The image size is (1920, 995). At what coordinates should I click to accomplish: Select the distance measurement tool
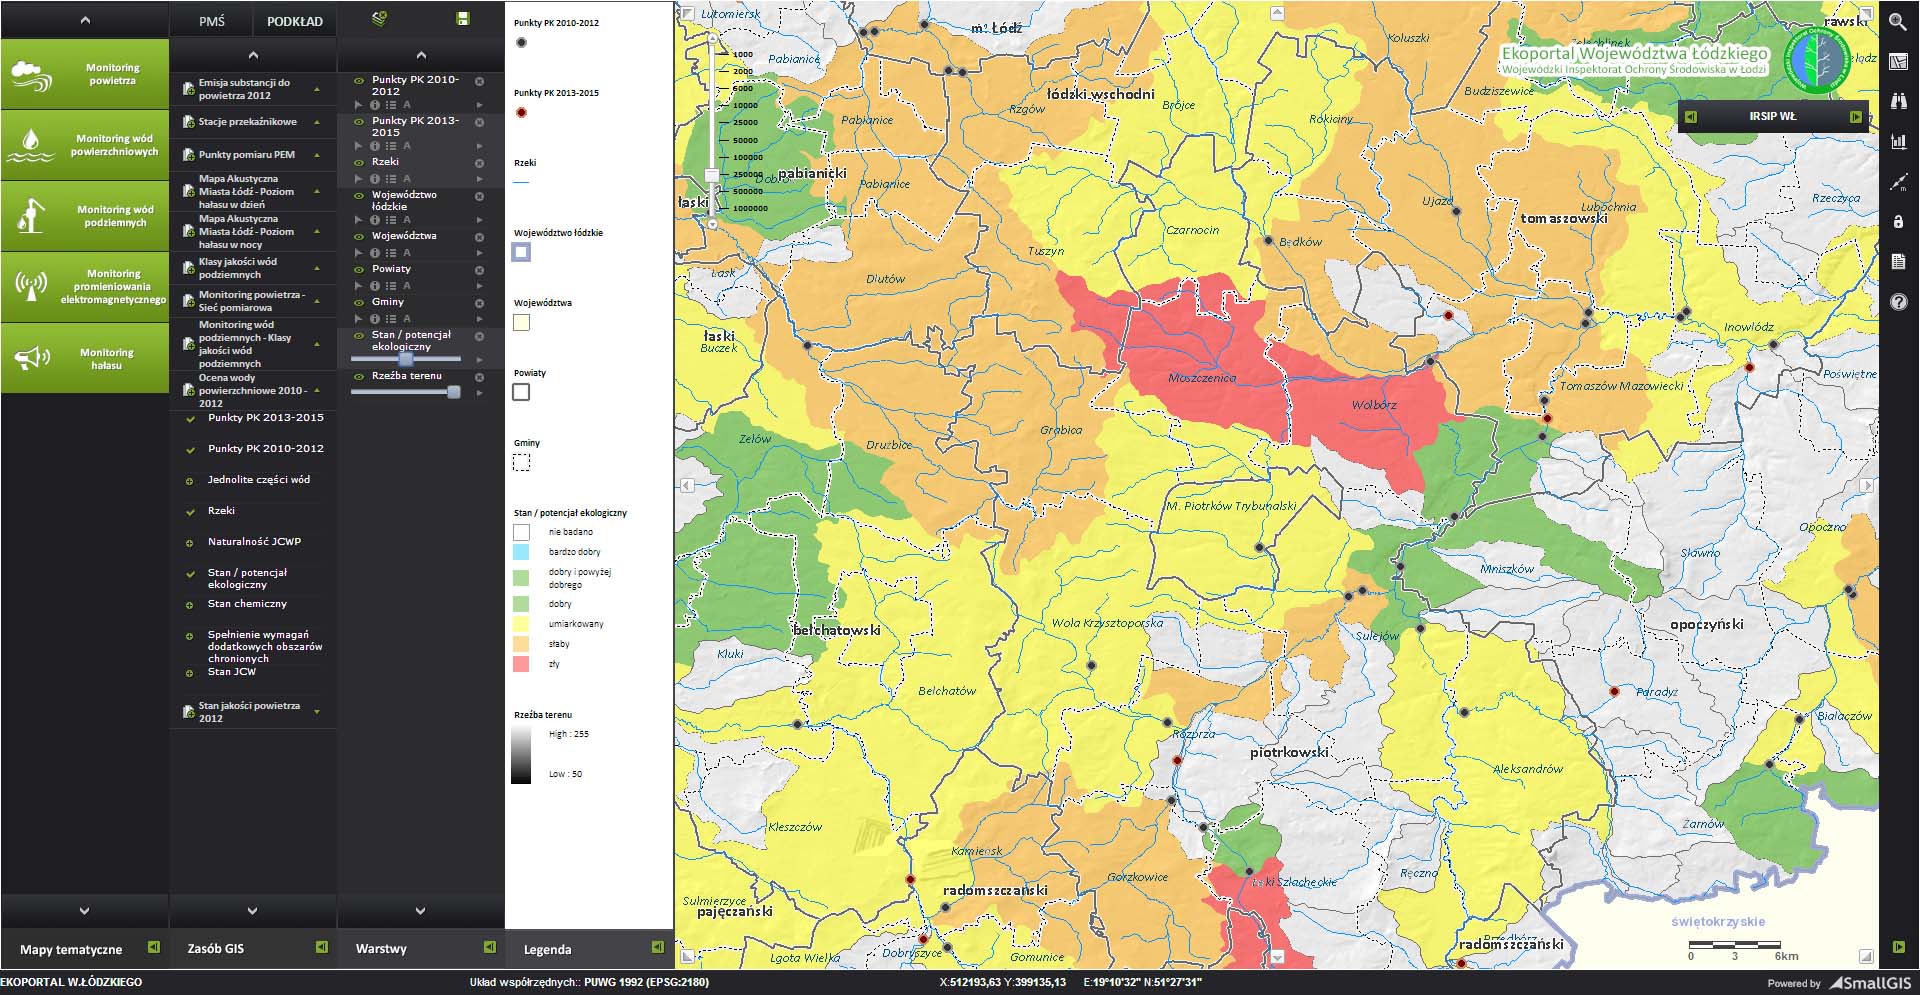(1898, 182)
